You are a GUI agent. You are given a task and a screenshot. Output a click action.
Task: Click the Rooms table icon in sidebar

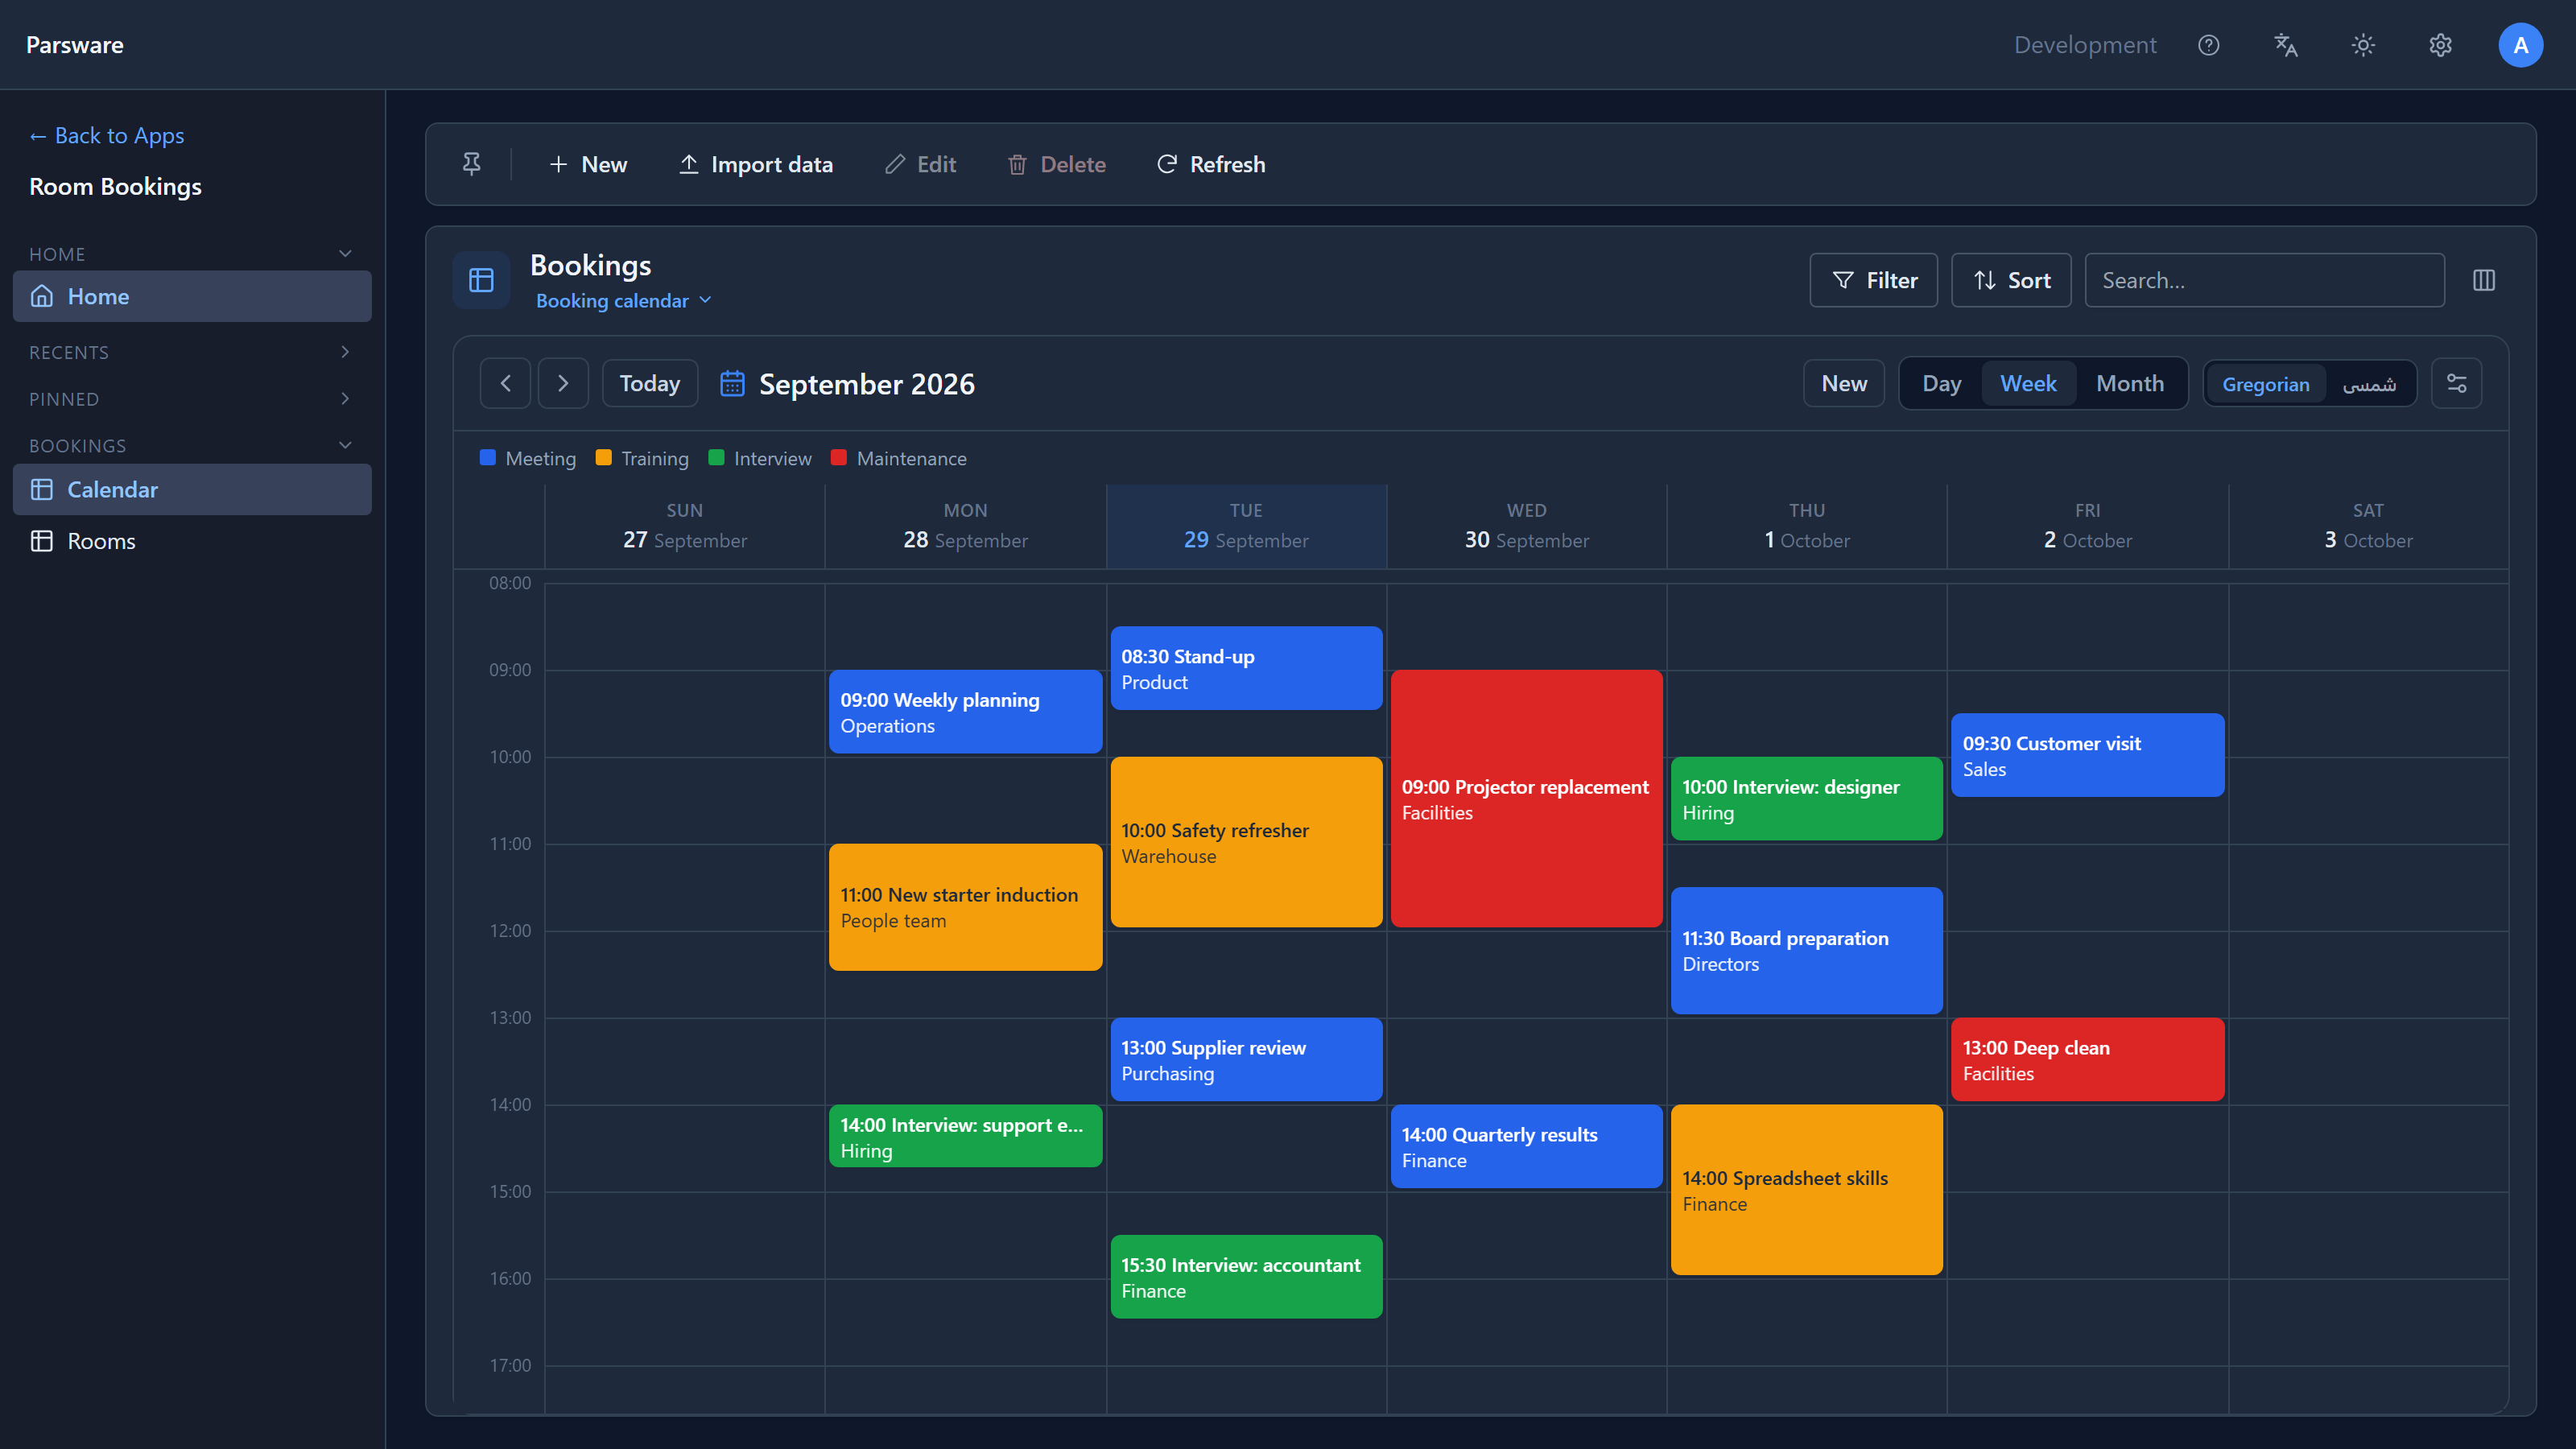42,541
